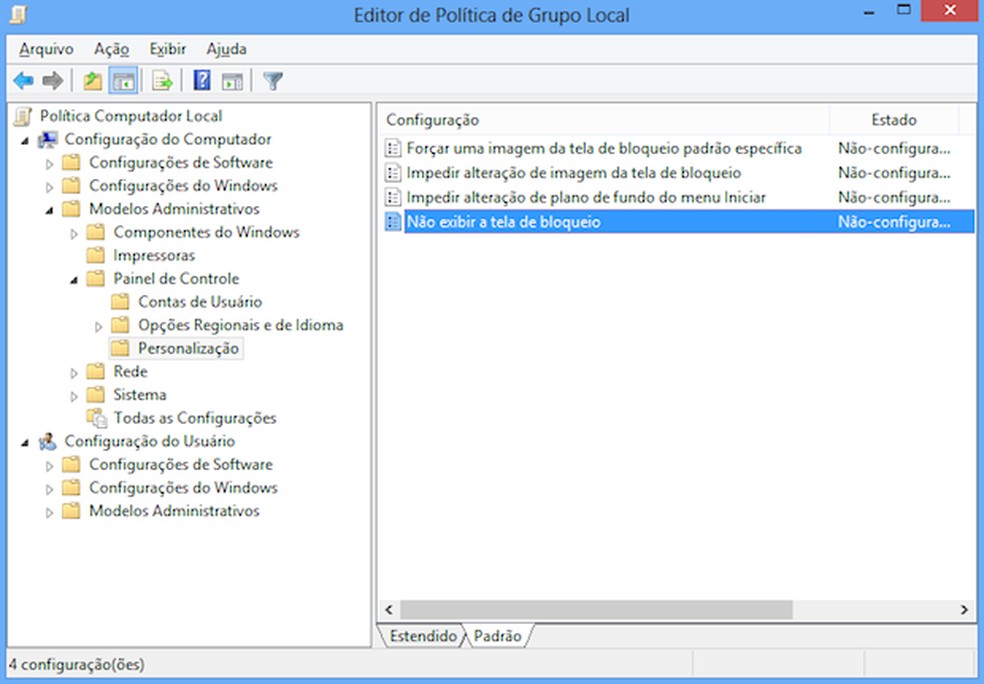The height and width of the screenshot is (684, 984).
Task: Expand the Rede tree node
Action: 74,373
